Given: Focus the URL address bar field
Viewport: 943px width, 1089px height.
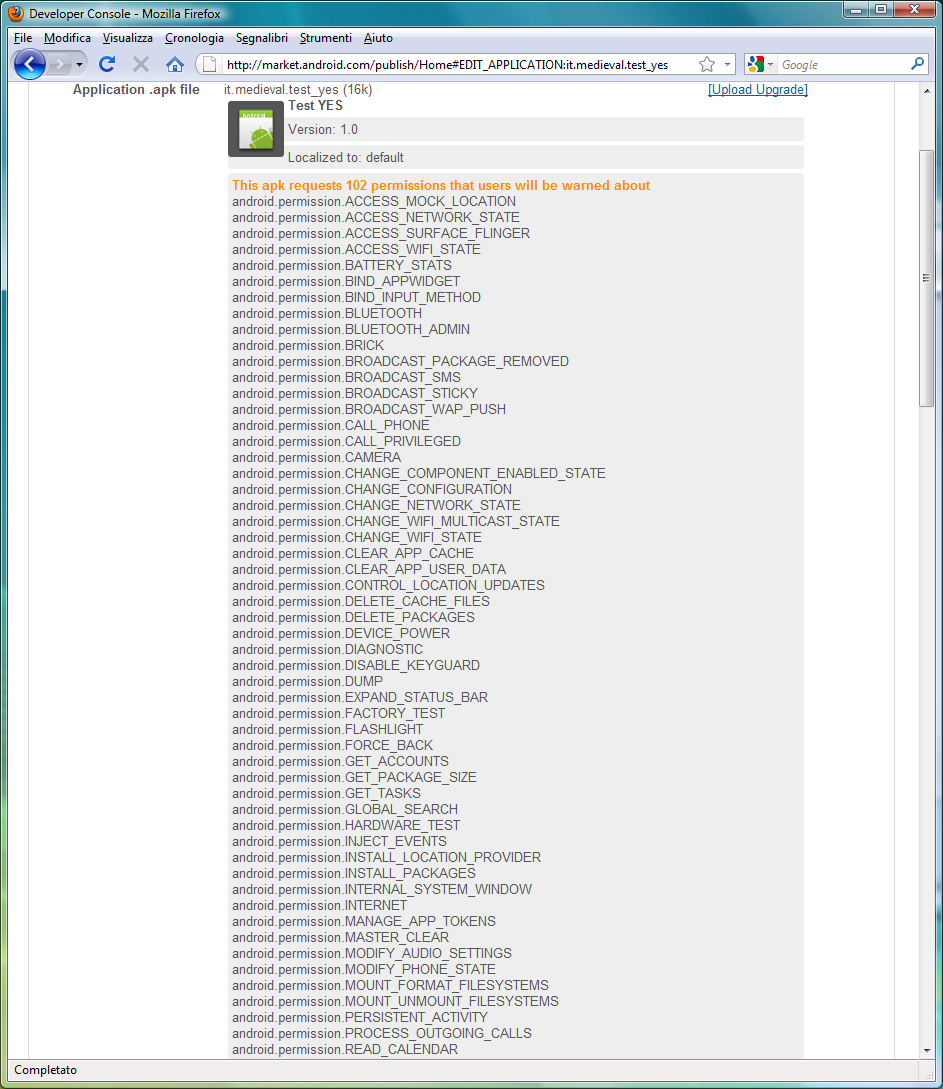Looking at the screenshot, I should point(458,65).
